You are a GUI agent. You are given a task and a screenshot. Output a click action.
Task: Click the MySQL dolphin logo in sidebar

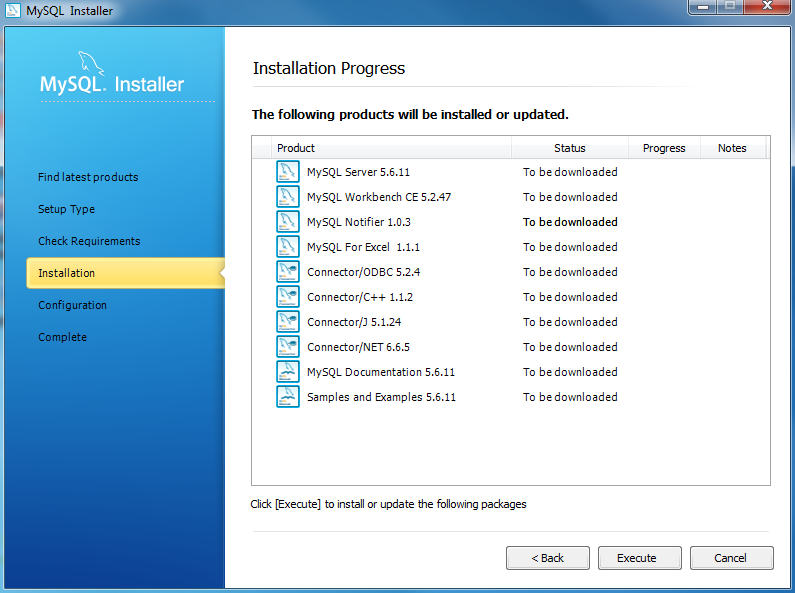click(91, 63)
